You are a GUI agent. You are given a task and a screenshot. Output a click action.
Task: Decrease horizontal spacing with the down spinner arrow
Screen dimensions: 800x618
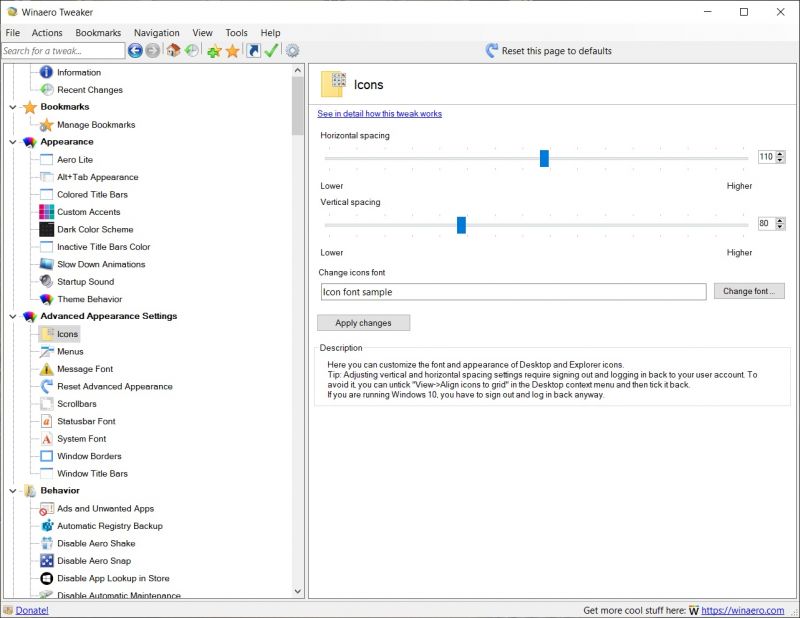click(780, 160)
